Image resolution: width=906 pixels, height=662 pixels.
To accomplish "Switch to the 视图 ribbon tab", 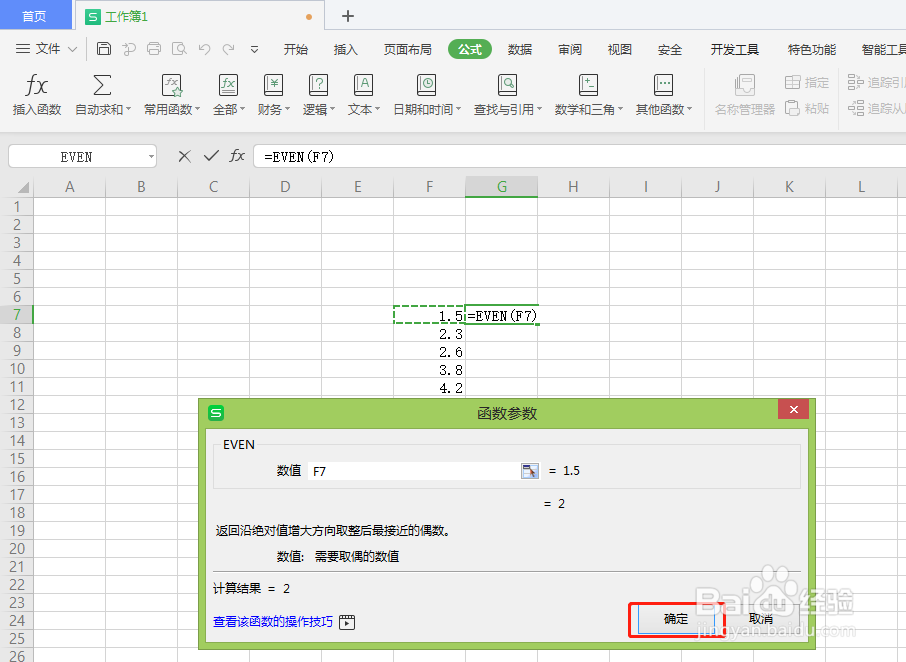I will [620, 50].
